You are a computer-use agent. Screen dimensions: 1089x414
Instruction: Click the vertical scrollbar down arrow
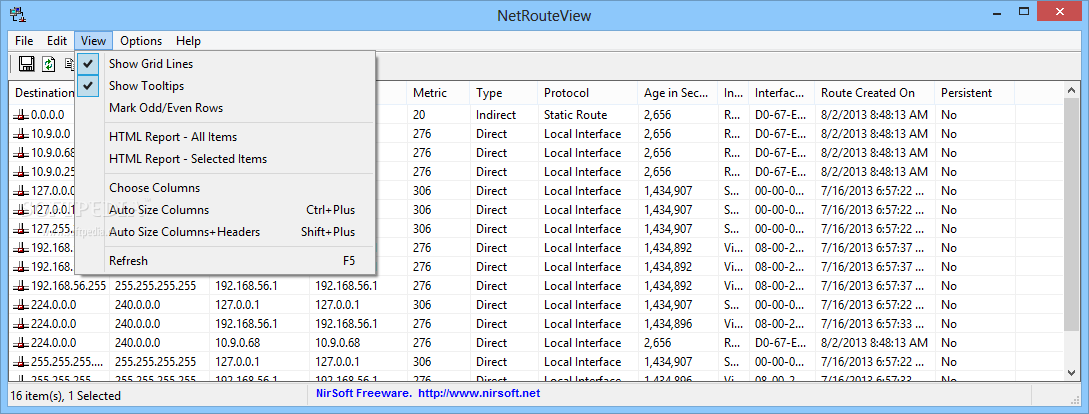(x=1072, y=373)
